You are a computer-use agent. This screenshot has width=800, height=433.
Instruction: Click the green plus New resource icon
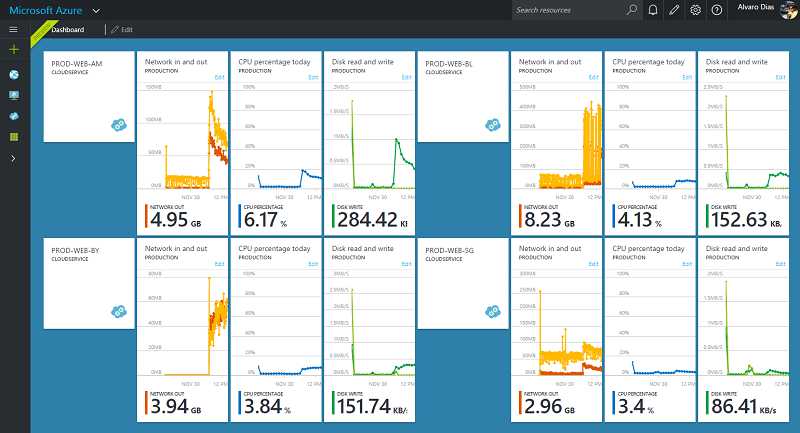point(14,49)
